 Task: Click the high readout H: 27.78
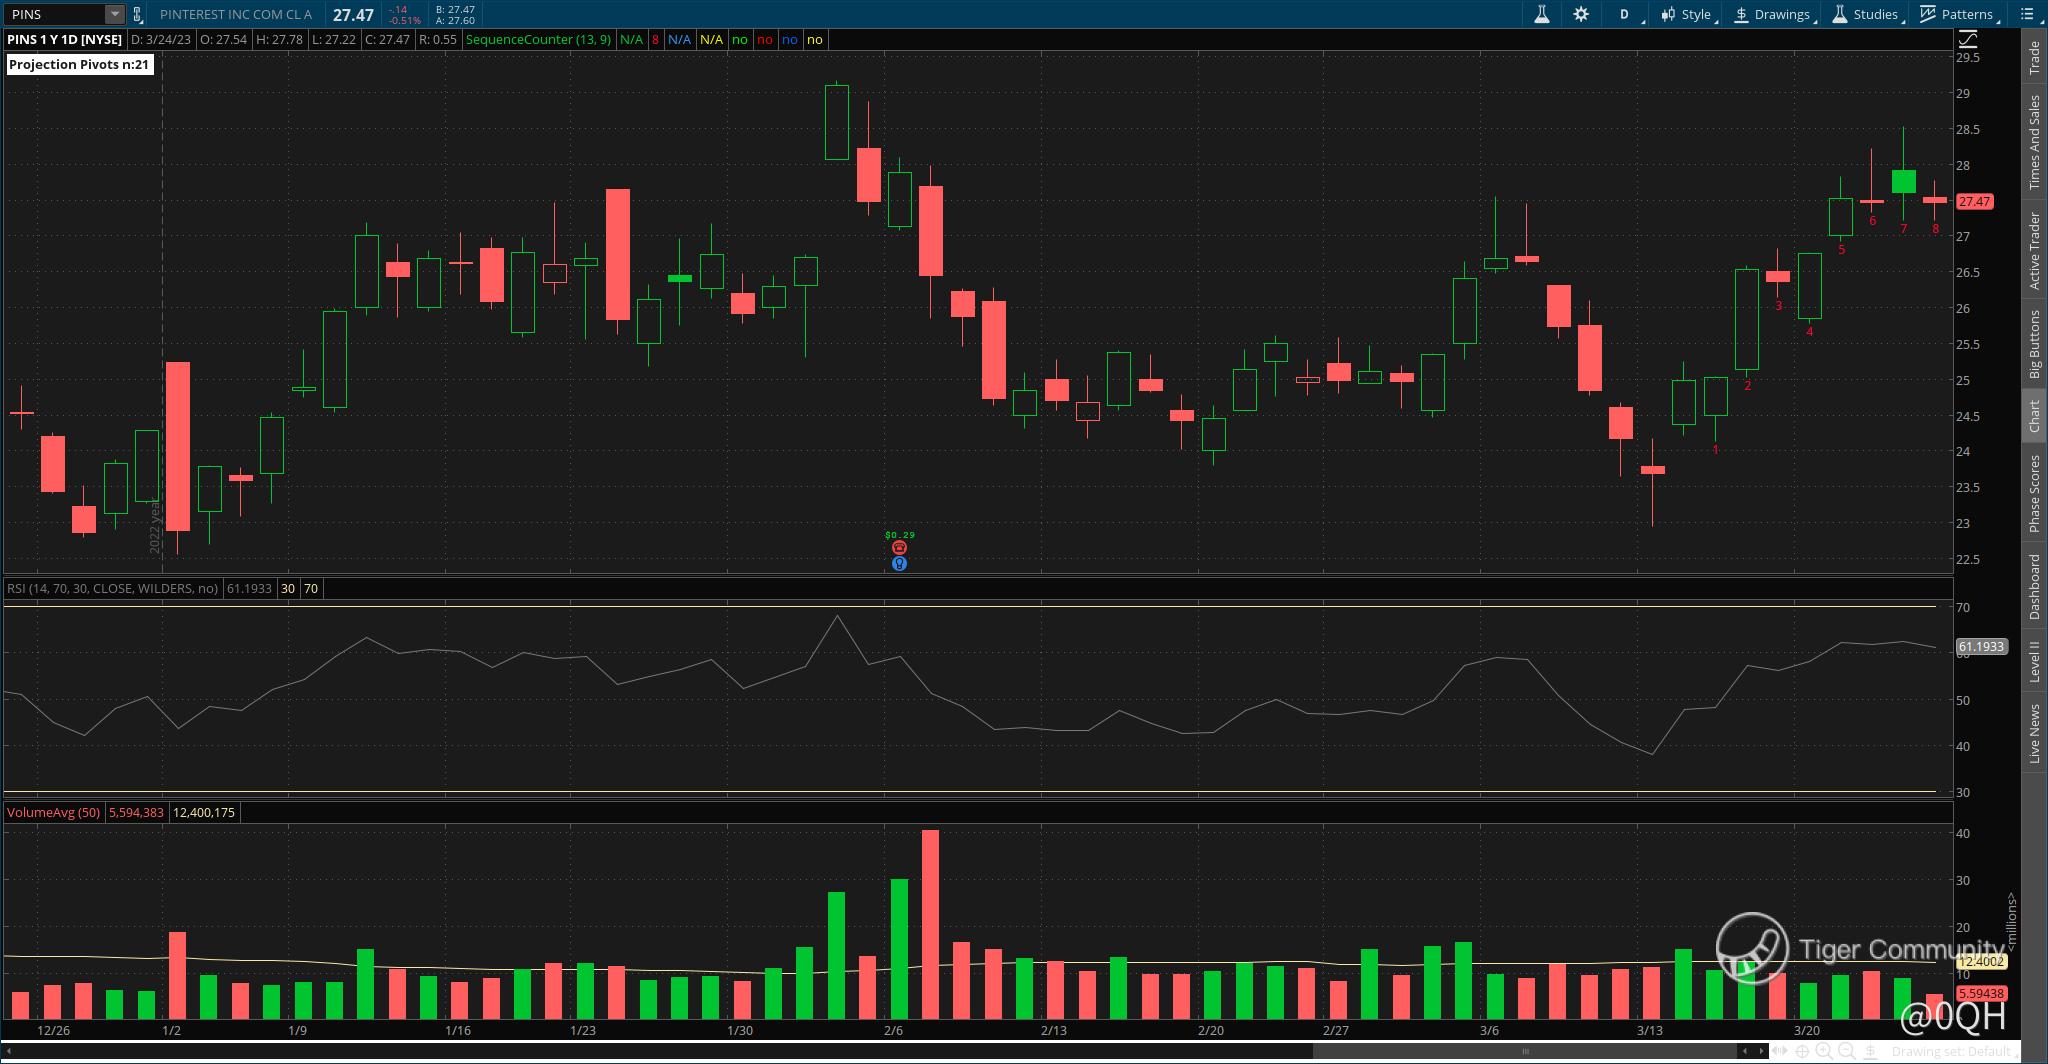(x=279, y=39)
